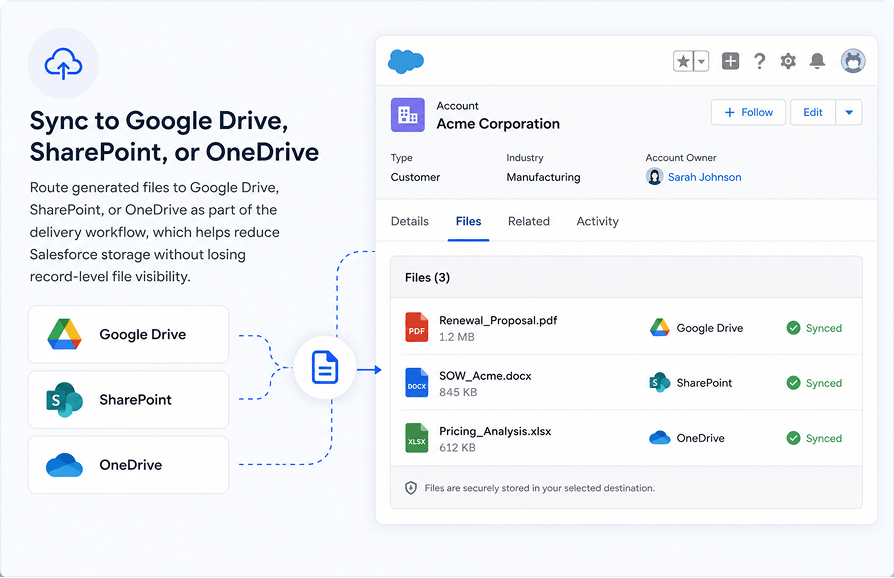Click the large Google Drive logo
The height and width of the screenshot is (578, 894).
point(64,334)
